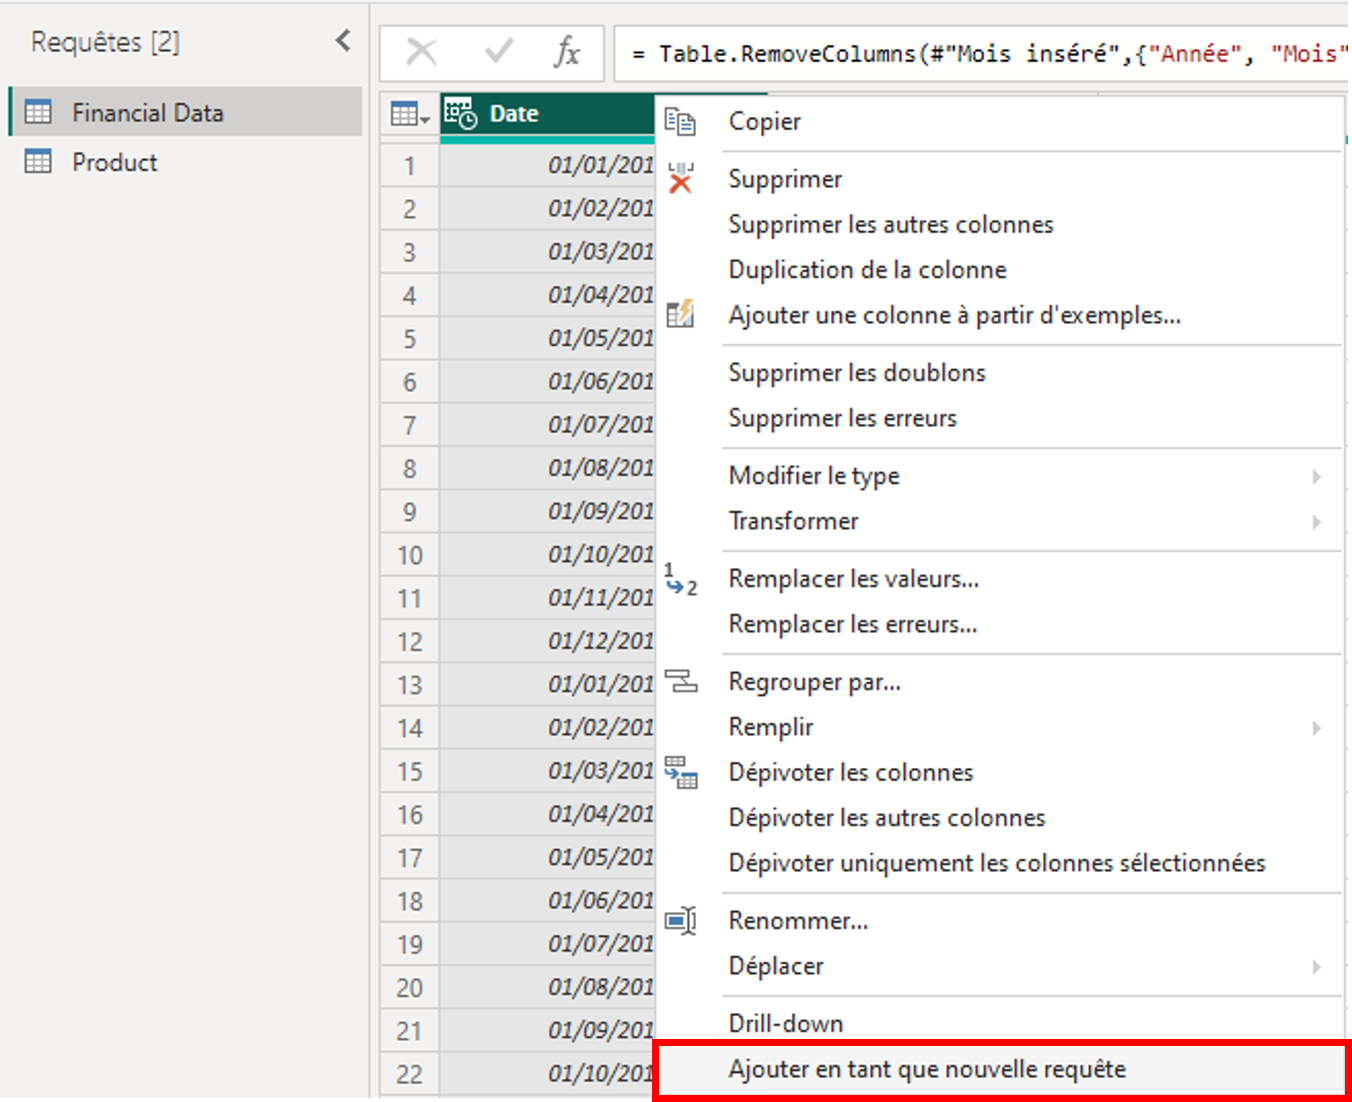Click the confirm formula checkmark icon

(x=498, y=52)
